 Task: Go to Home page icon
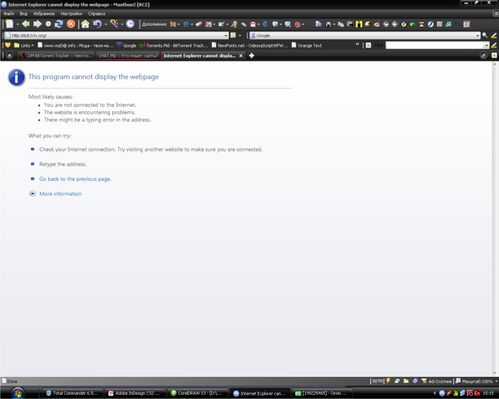point(85,24)
